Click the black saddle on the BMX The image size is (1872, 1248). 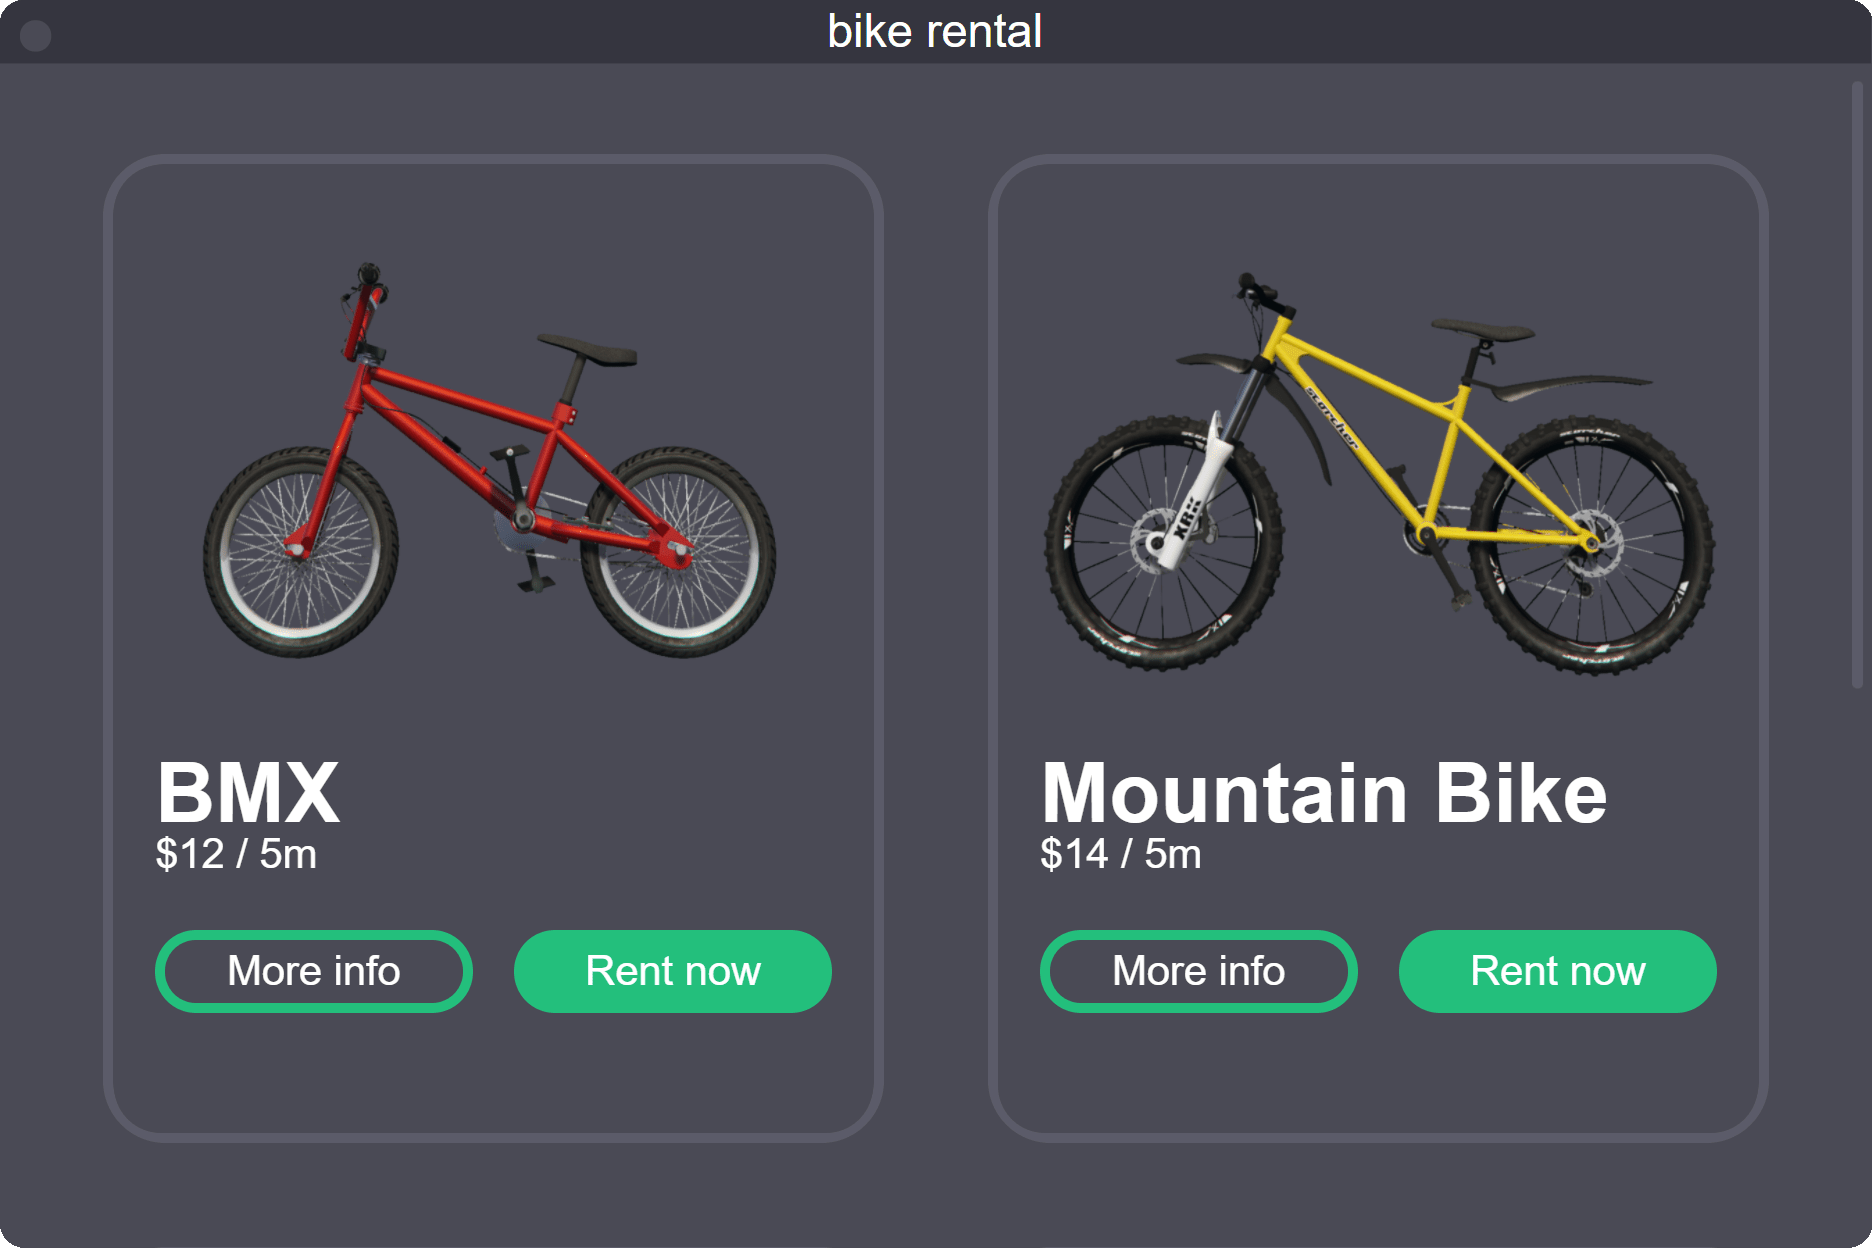(589, 349)
